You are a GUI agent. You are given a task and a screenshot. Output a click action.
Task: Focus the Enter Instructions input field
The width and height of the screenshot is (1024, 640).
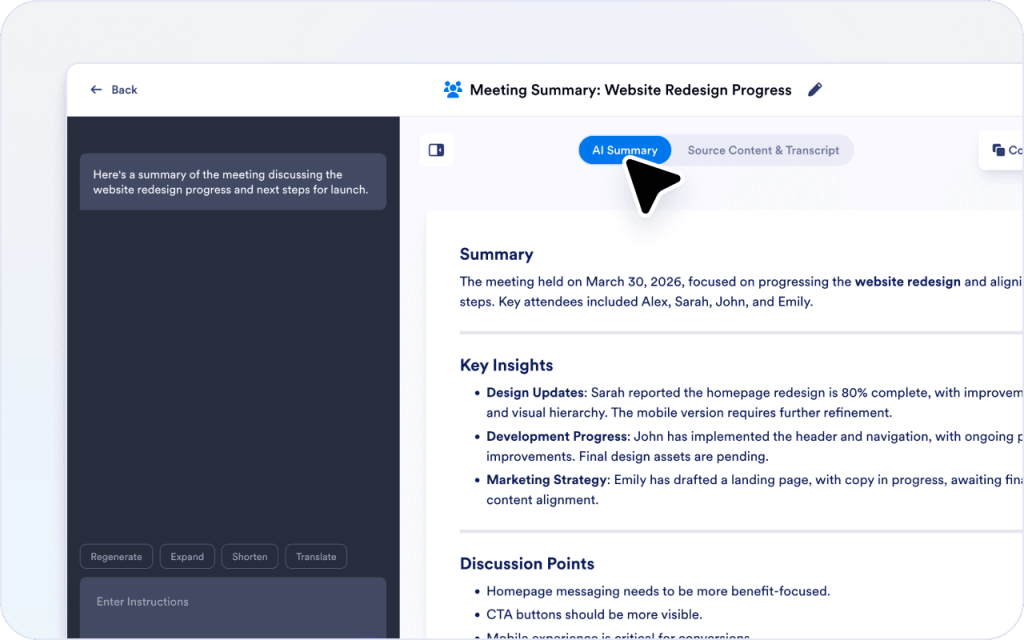[232, 602]
